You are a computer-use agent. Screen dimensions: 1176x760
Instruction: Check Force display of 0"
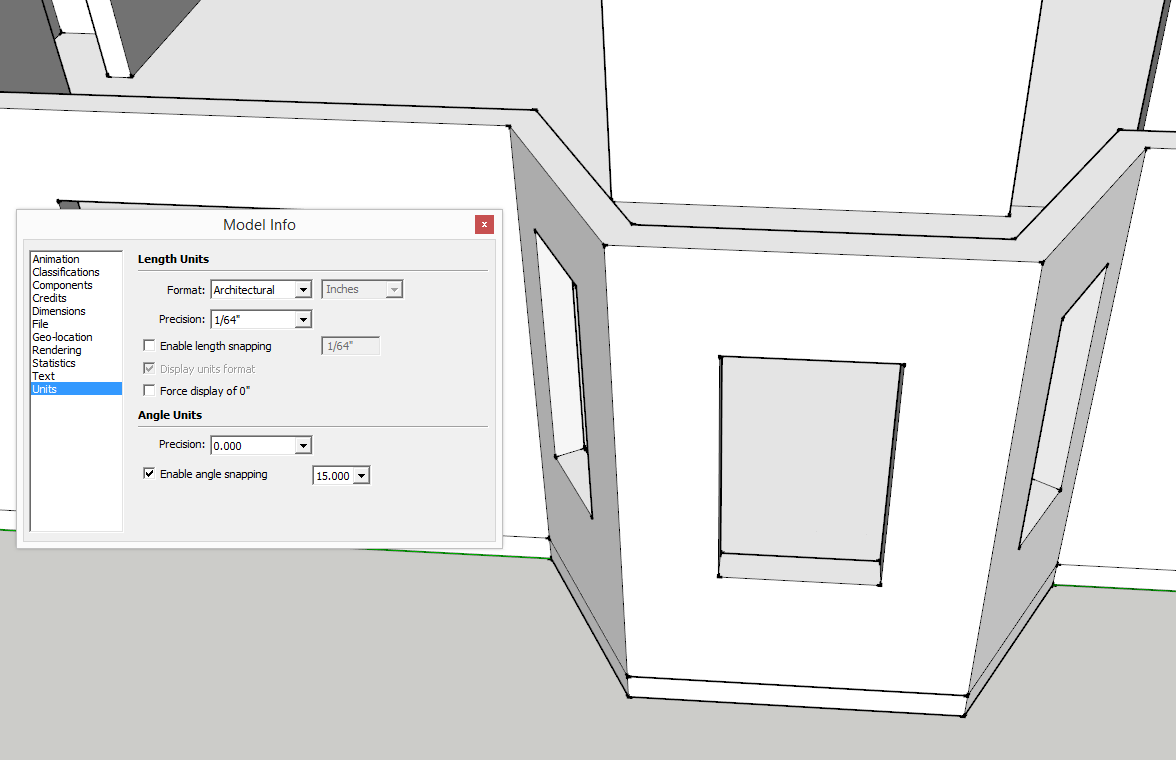(x=149, y=390)
